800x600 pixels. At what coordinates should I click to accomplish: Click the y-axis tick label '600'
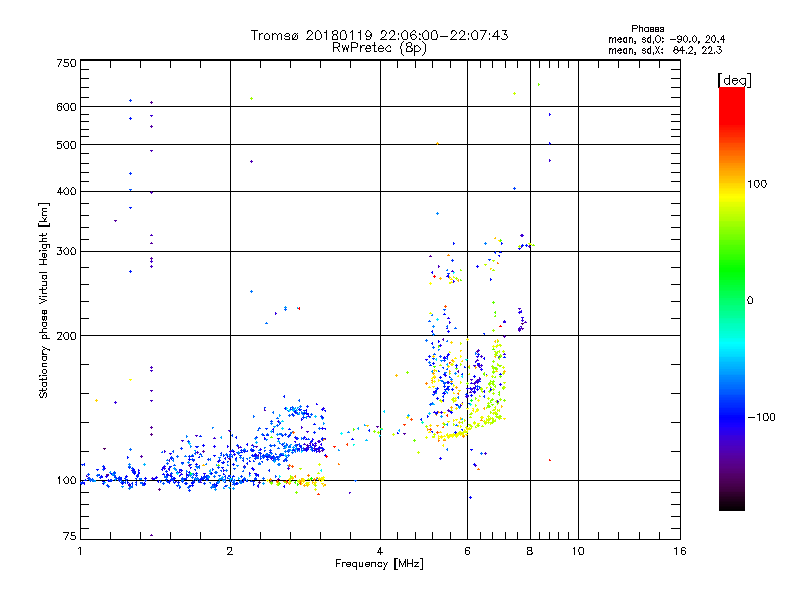[66, 107]
